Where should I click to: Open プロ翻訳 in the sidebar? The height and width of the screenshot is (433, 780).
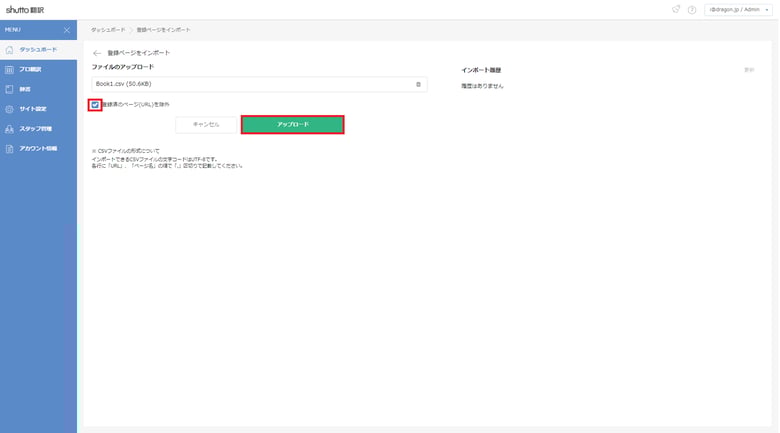[x=38, y=70]
